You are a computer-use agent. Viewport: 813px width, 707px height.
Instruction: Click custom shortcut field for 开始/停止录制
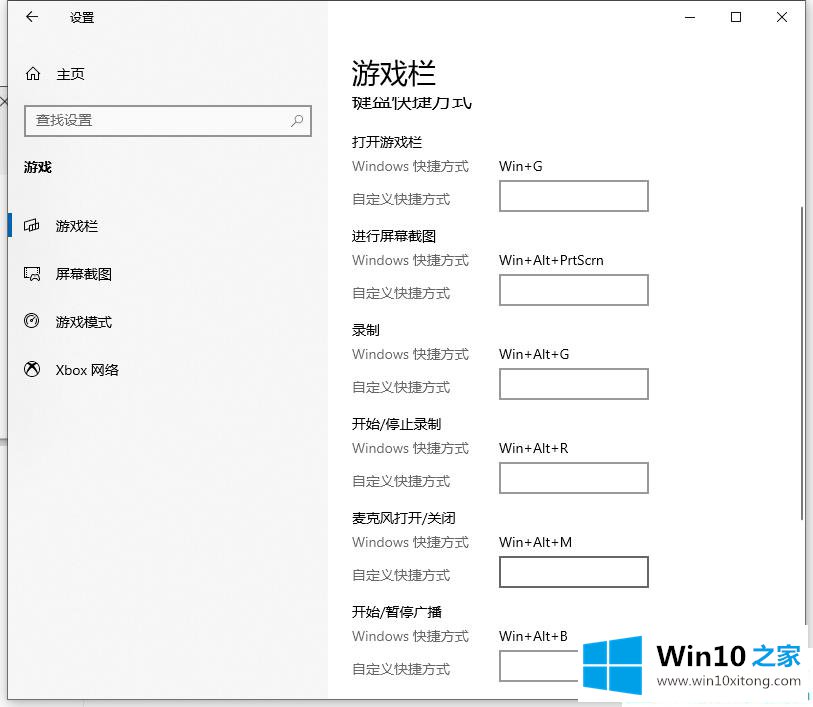(x=573, y=478)
